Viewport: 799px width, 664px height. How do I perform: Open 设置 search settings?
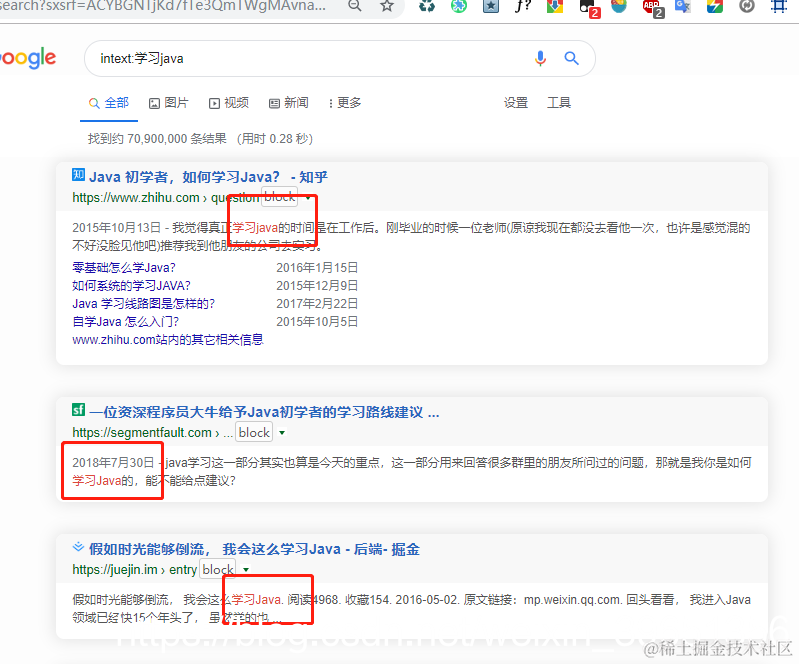tap(516, 103)
